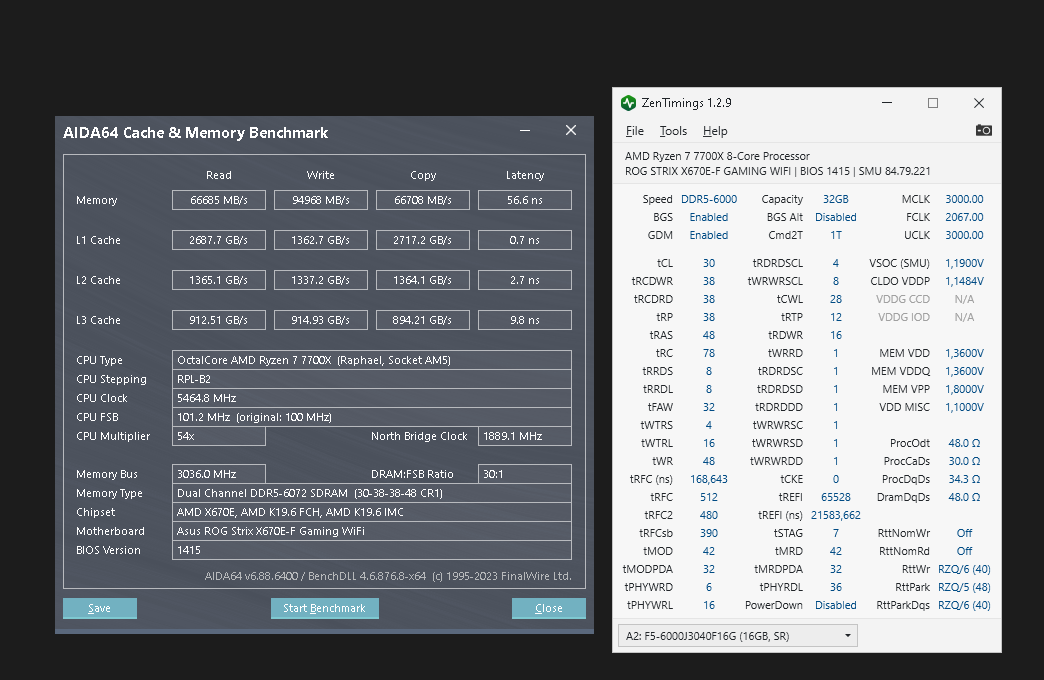Minimize the AIDA64 benchmark window
Viewport: 1044px width, 680px height.
point(525,131)
